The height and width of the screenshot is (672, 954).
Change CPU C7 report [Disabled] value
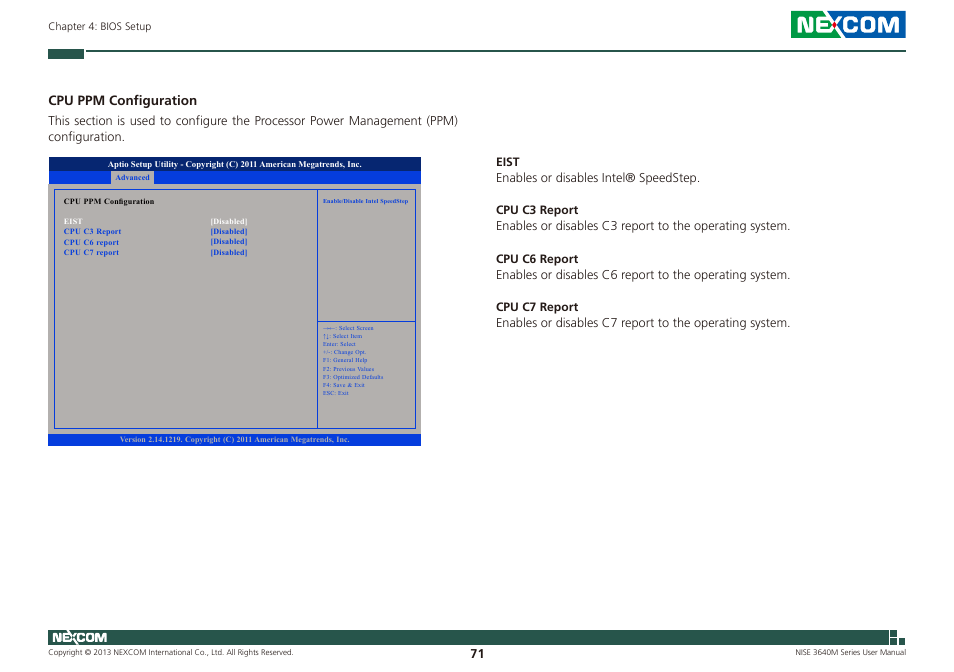(x=229, y=252)
